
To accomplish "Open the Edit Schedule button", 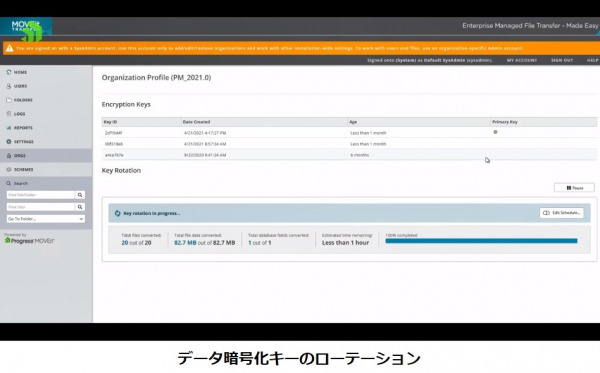I will click(x=562, y=213).
